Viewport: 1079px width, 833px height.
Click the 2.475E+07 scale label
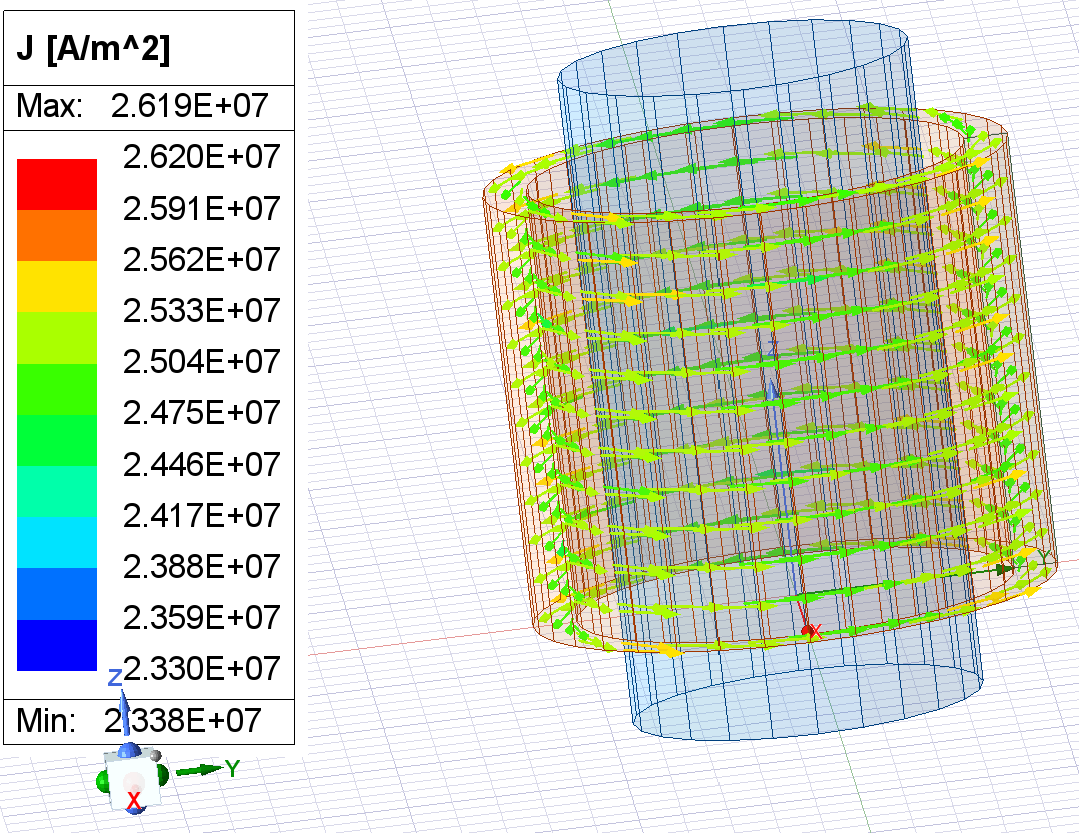click(200, 413)
